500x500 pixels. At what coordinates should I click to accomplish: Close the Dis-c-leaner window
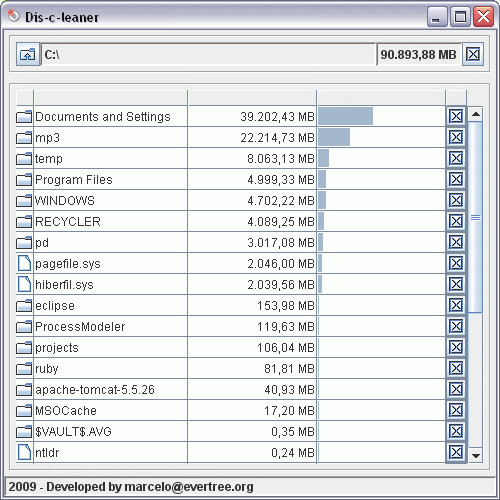[484, 17]
